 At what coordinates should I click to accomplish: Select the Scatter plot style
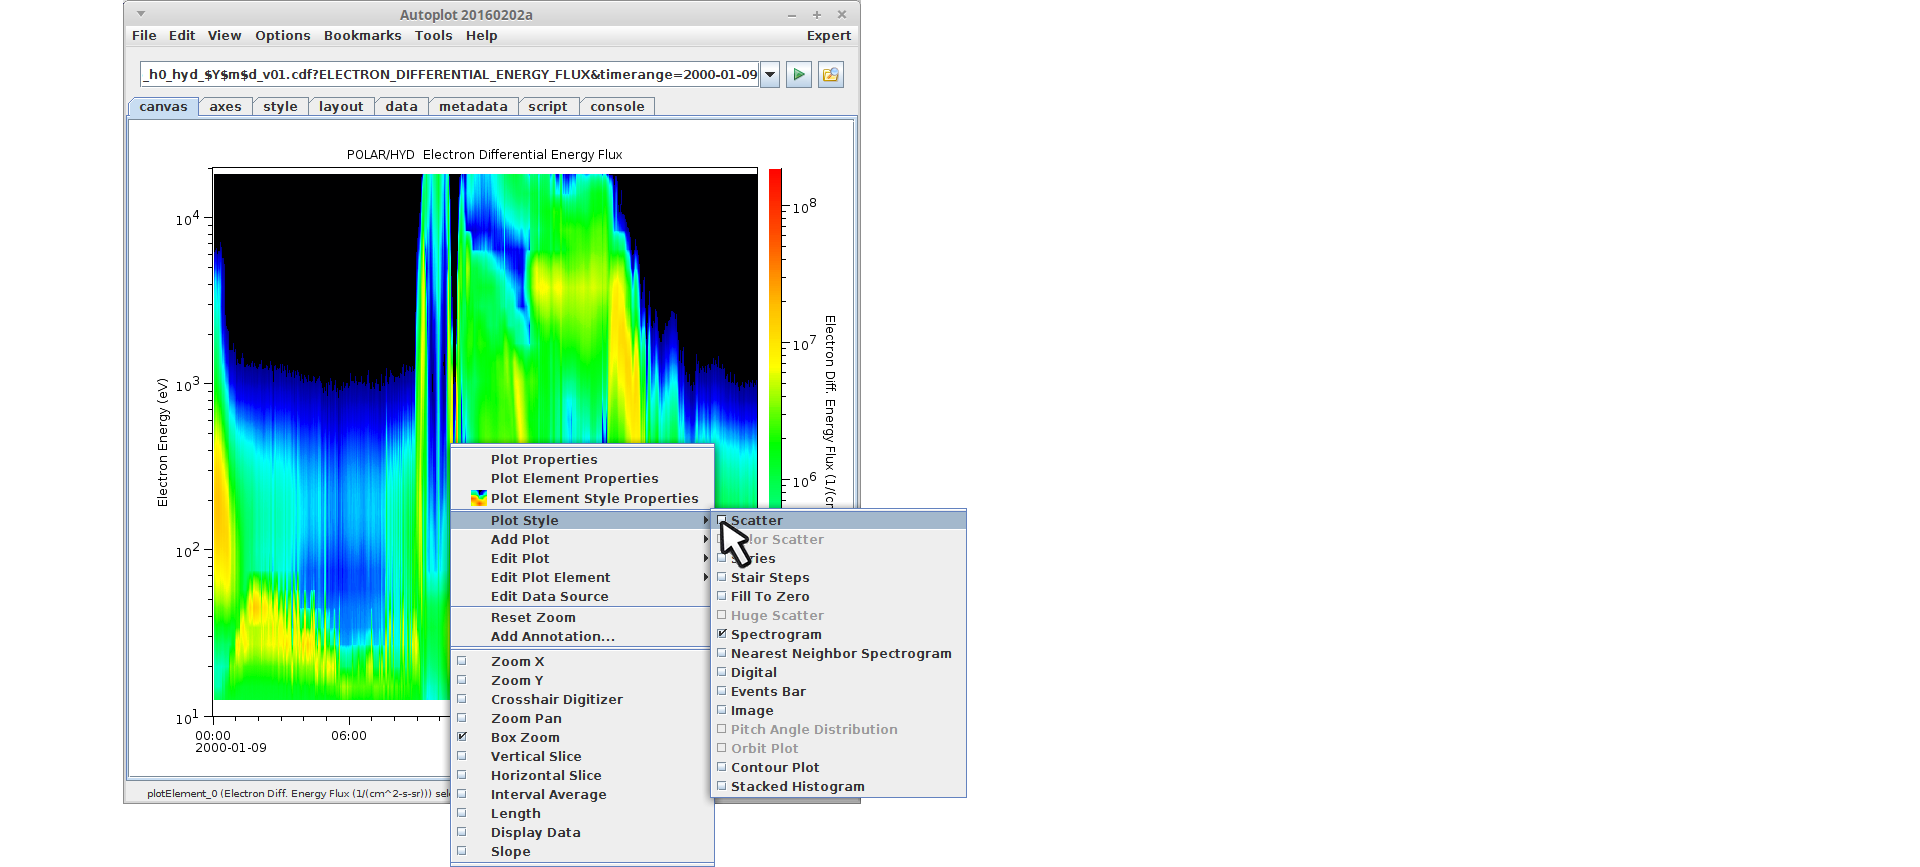click(x=839, y=520)
